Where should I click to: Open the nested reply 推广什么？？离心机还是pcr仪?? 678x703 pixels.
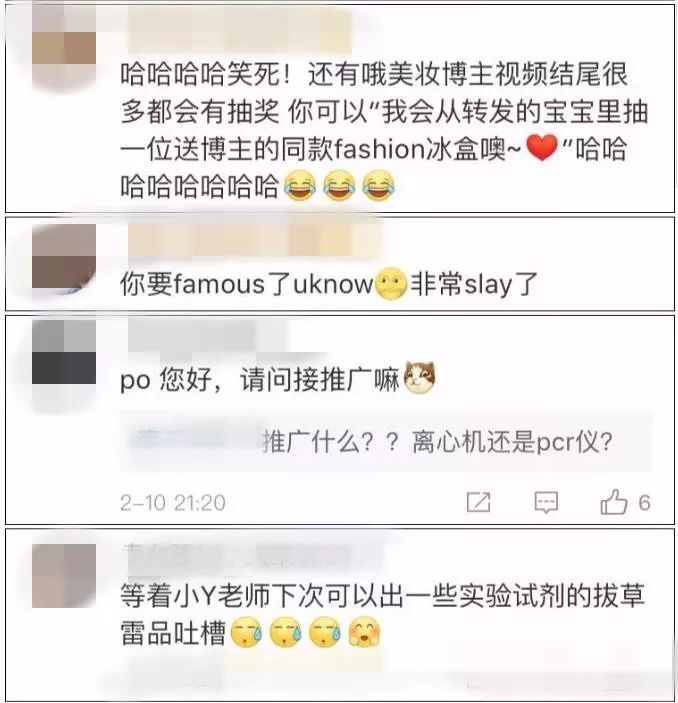pyautogui.click(x=386, y=442)
